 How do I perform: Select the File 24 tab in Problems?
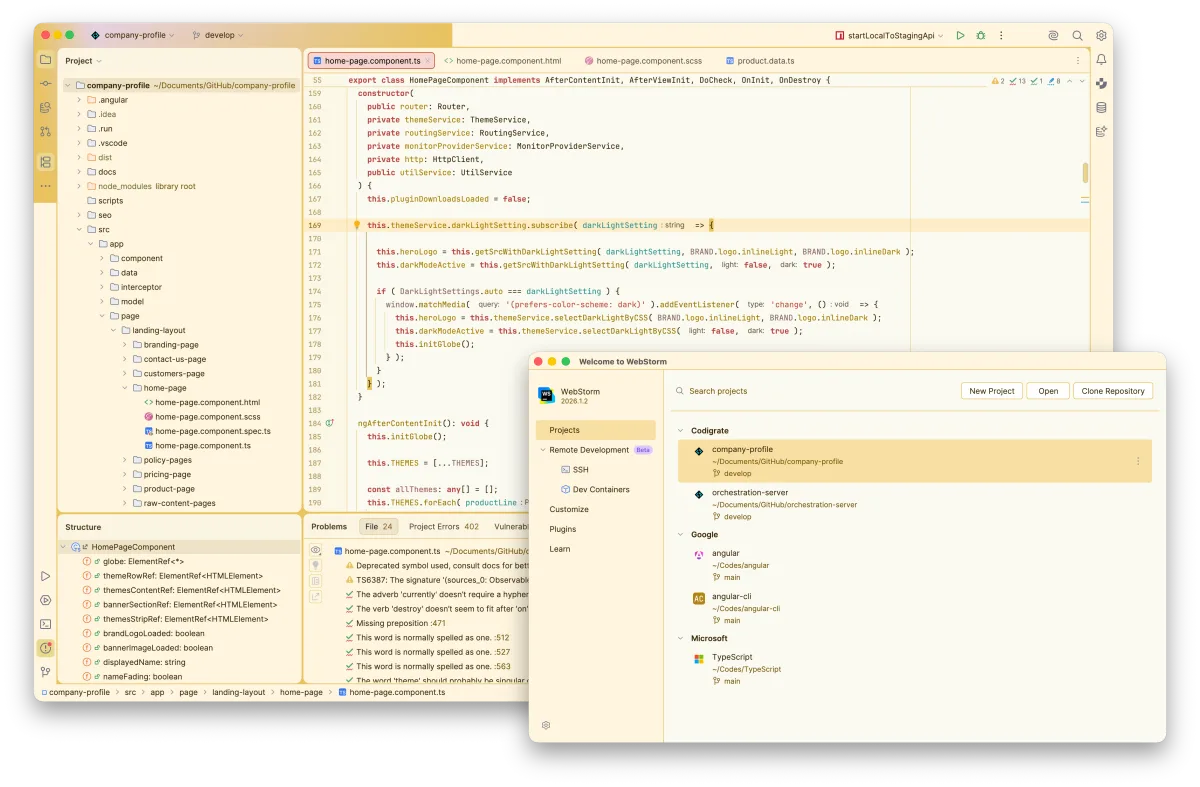(380, 526)
